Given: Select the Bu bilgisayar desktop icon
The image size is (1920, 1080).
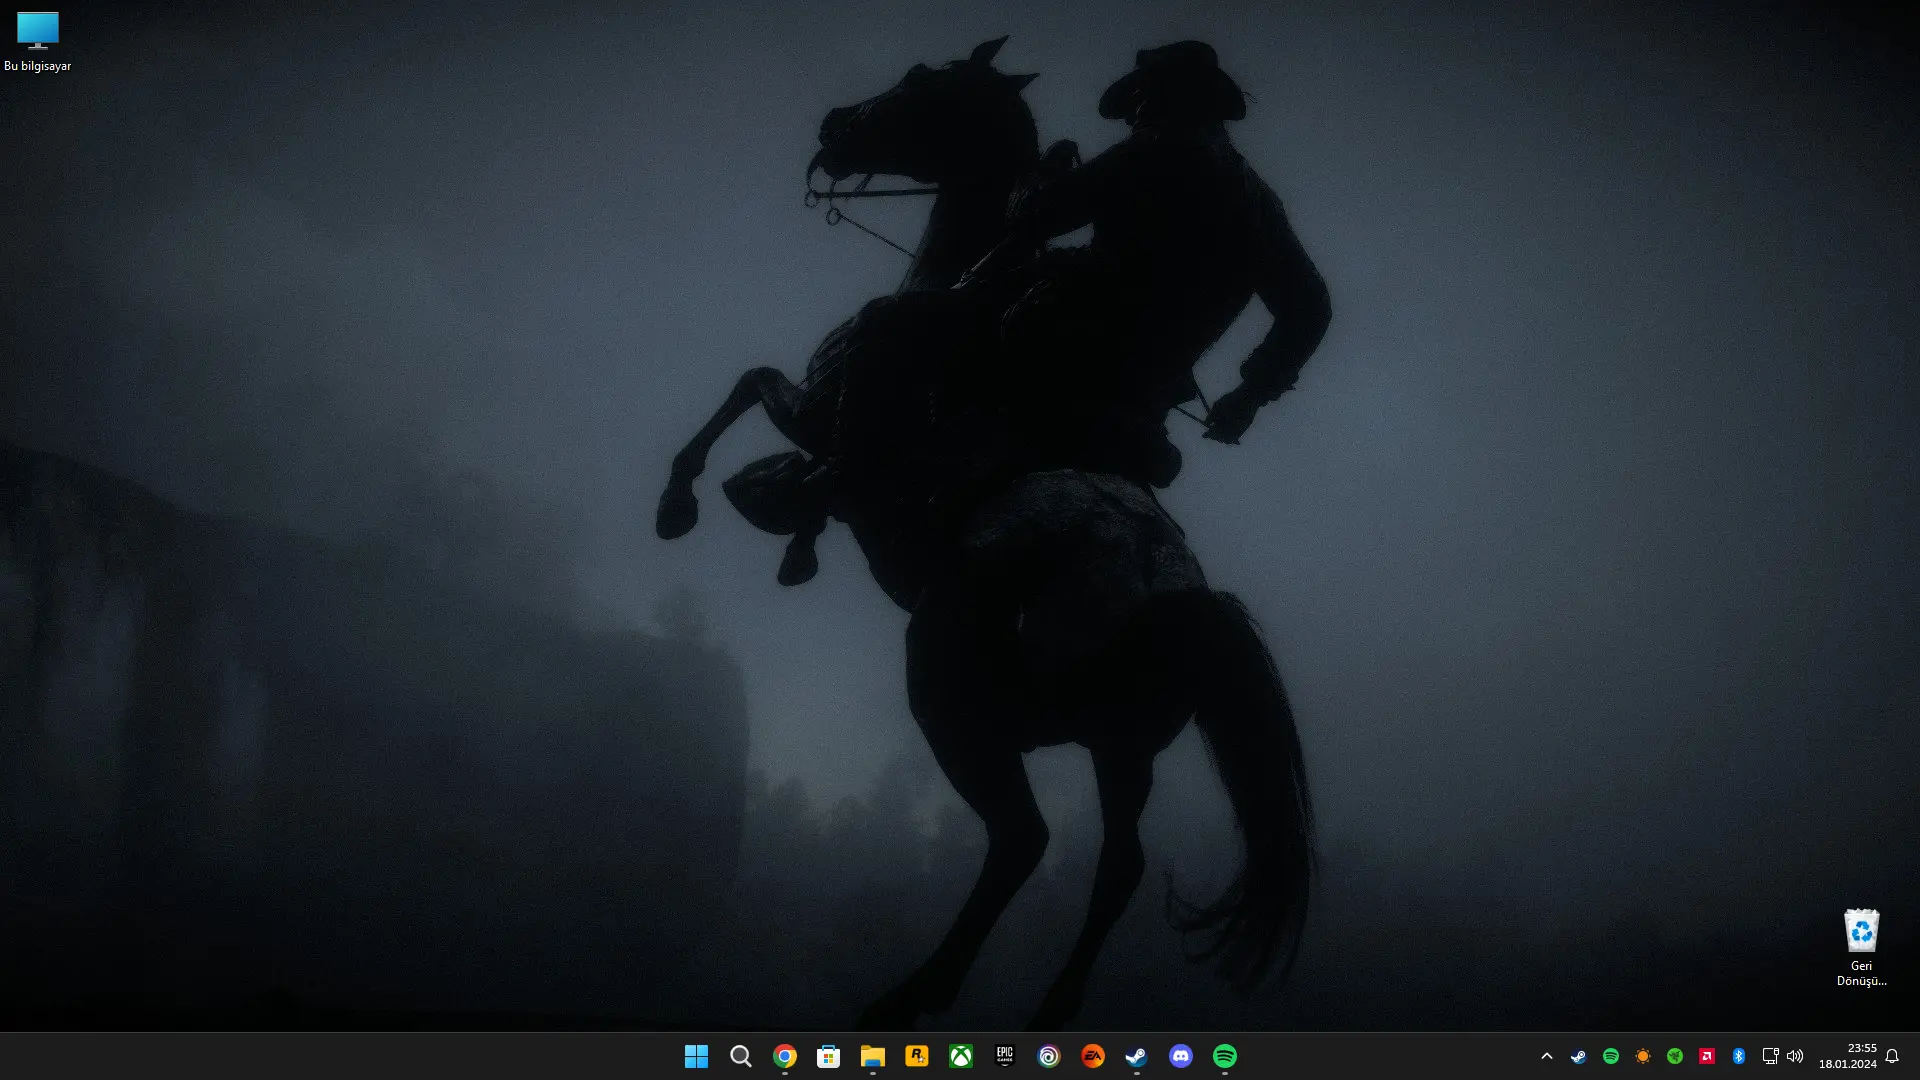Looking at the screenshot, I should point(38,42).
